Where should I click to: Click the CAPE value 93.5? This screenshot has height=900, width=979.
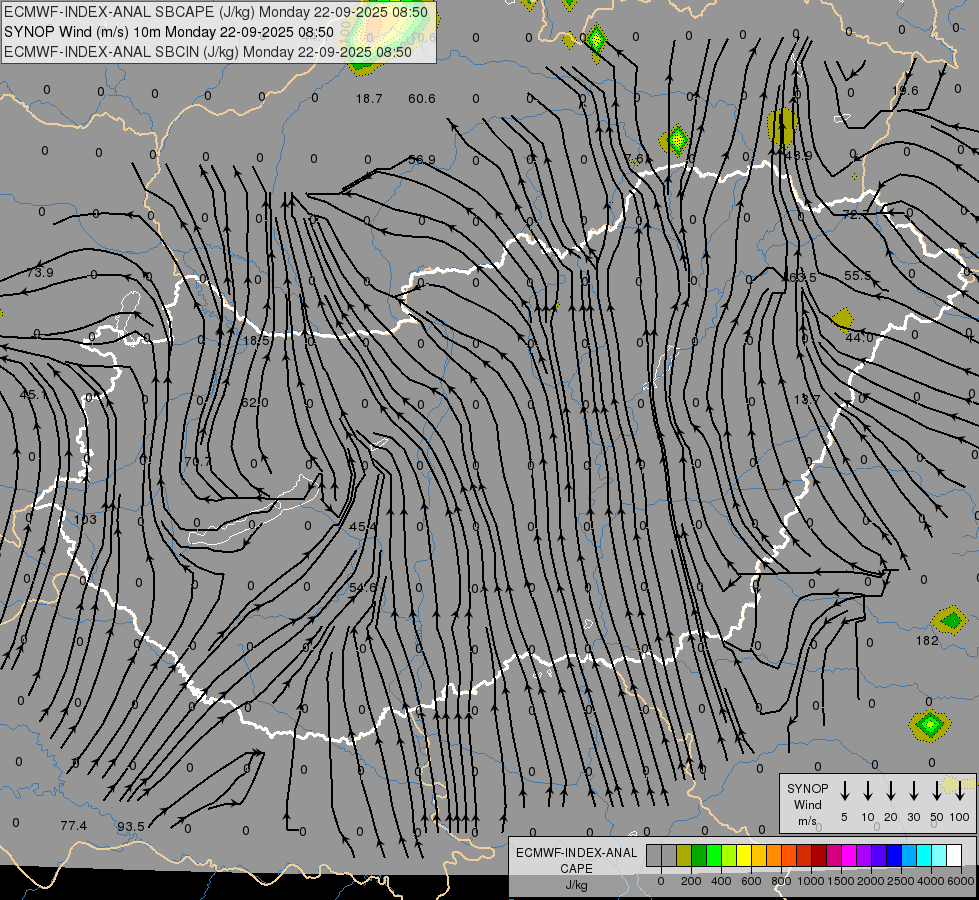(x=131, y=827)
